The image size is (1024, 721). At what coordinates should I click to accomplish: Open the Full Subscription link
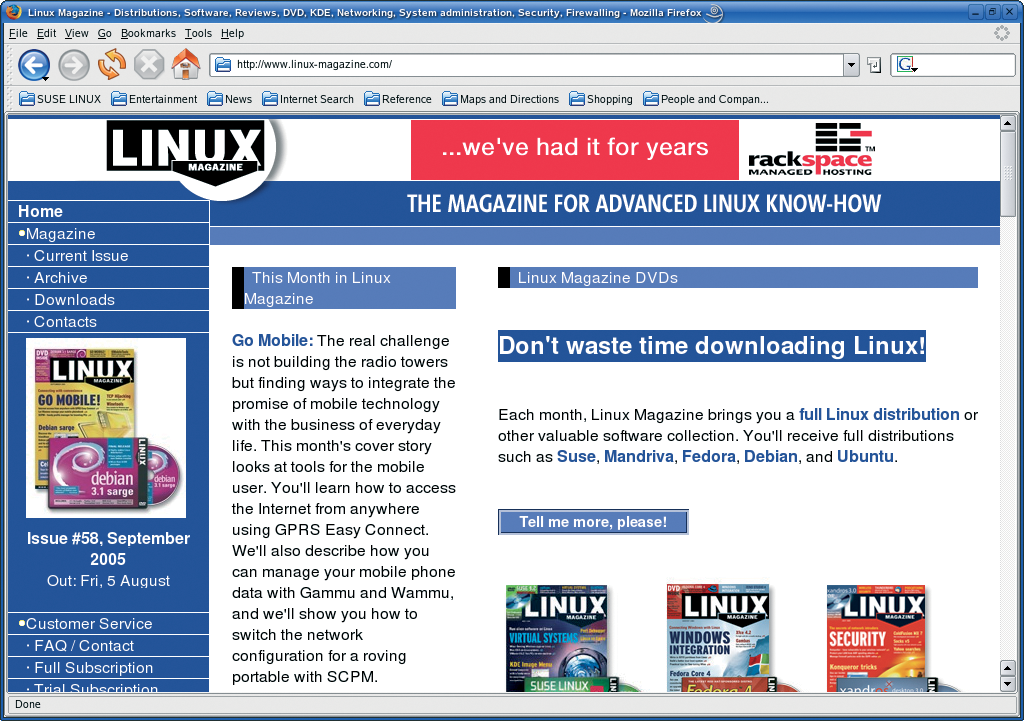coord(93,668)
